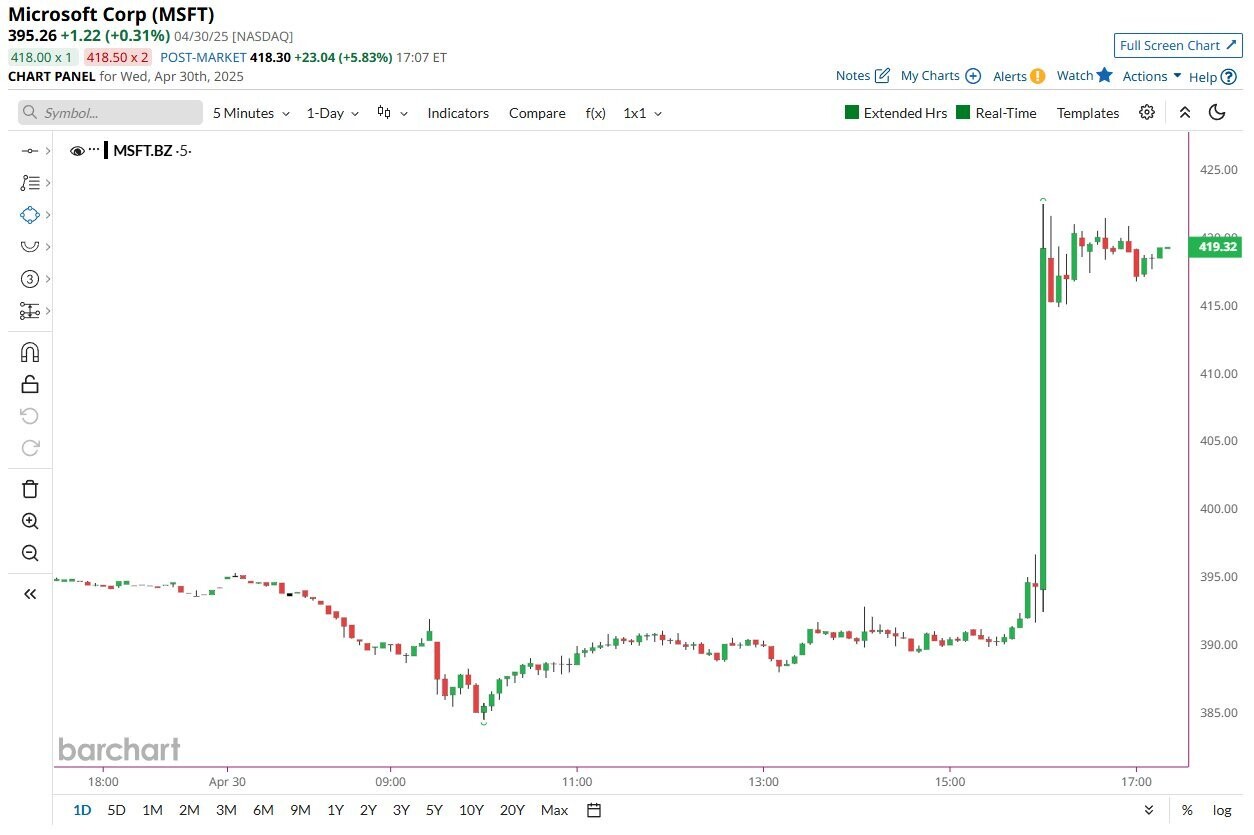The width and height of the screenshot is (1254, 835).
Task: Open the f(x) expressions tool
Action: pyautogui.click(x=595, y=113)
